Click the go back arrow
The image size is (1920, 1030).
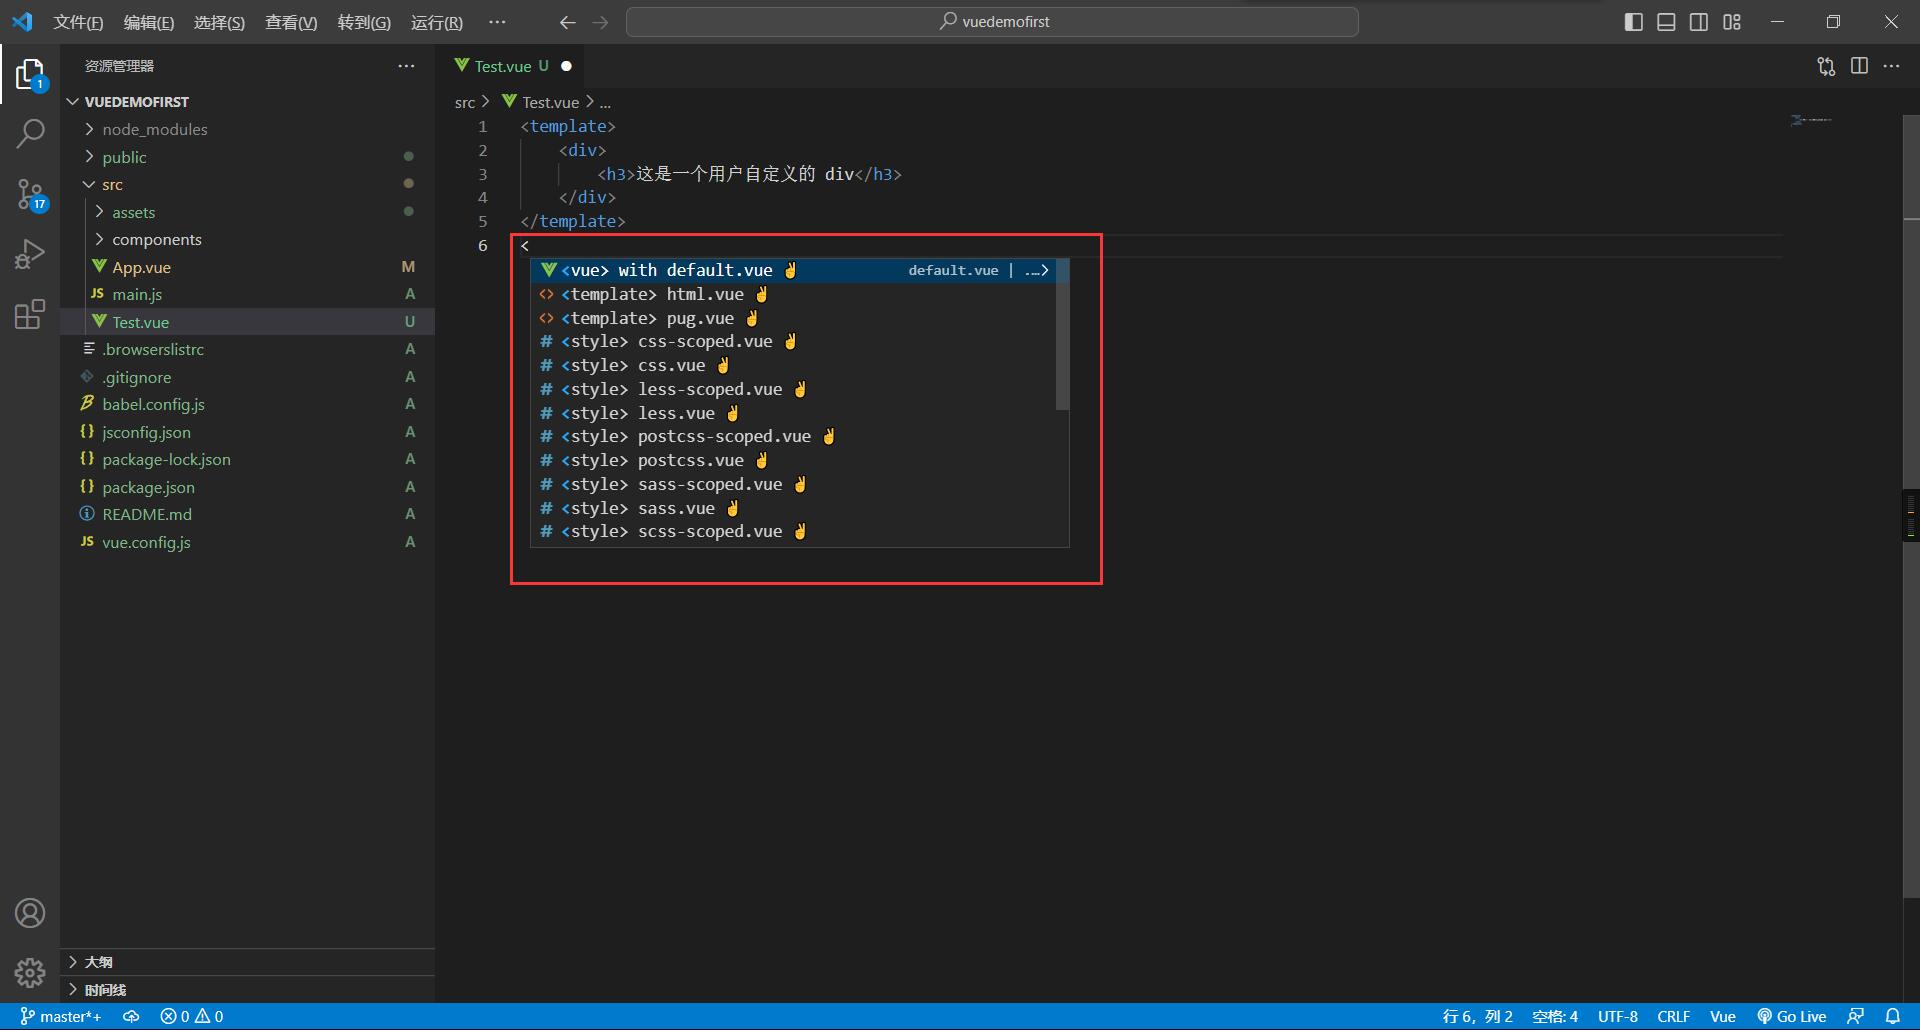point(567,22)
